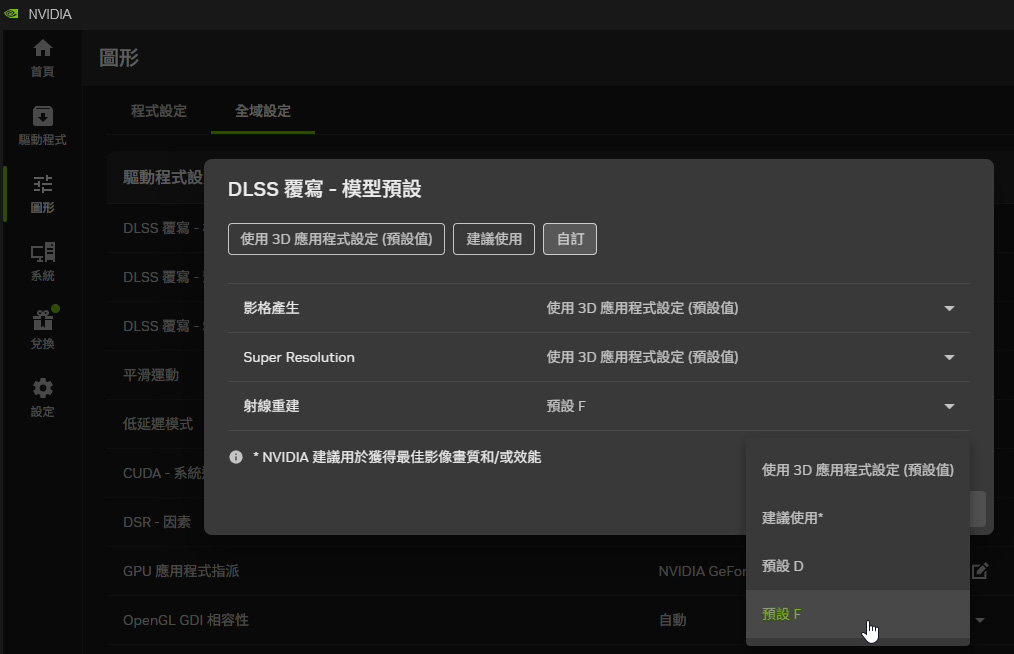Click the CUDA - 系統 setting row

click(x=164, y=474)
